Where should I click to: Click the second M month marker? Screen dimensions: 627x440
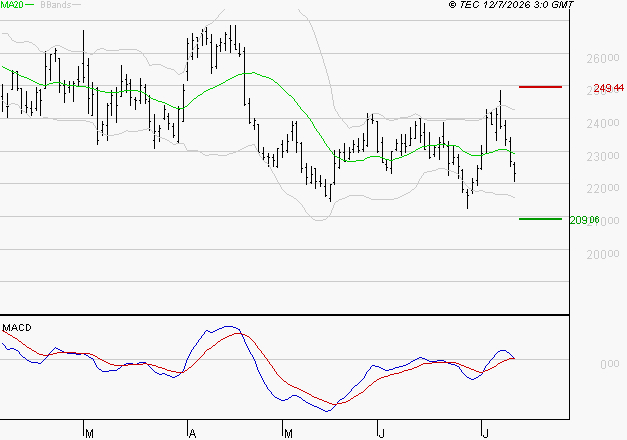pyautogui.click(x=288, y=434)
